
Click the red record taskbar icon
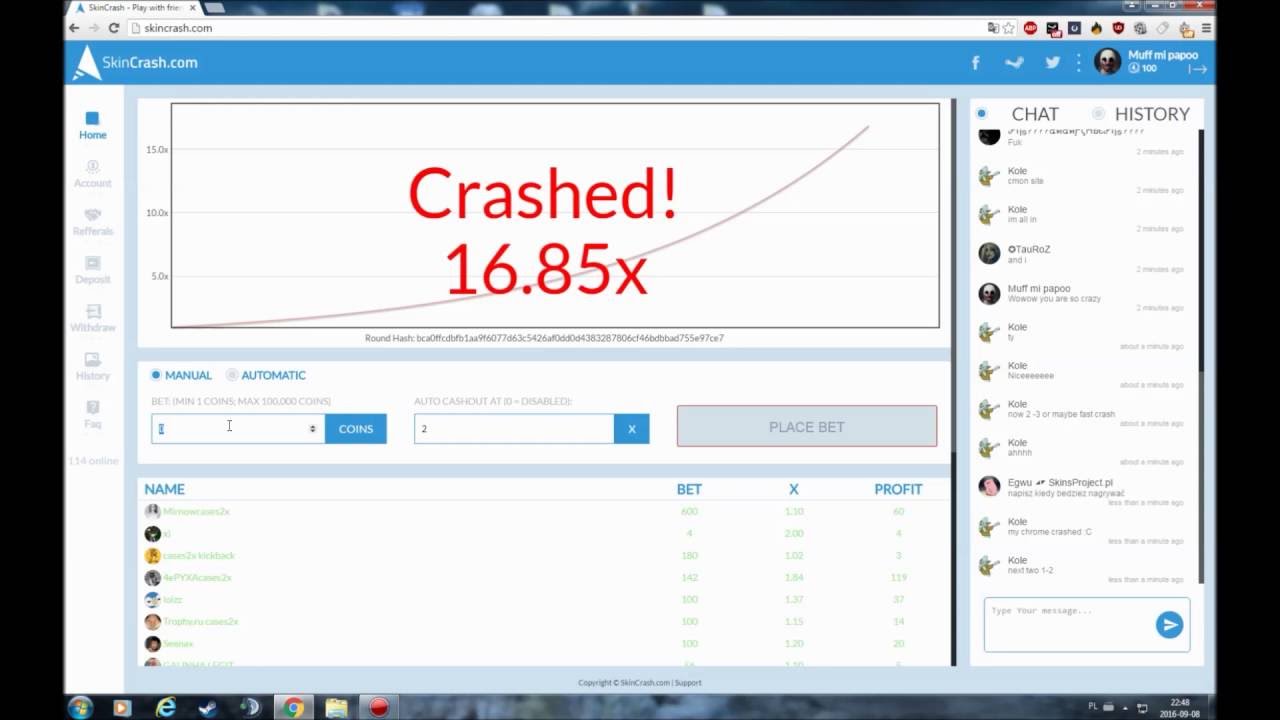click(379, 707)
